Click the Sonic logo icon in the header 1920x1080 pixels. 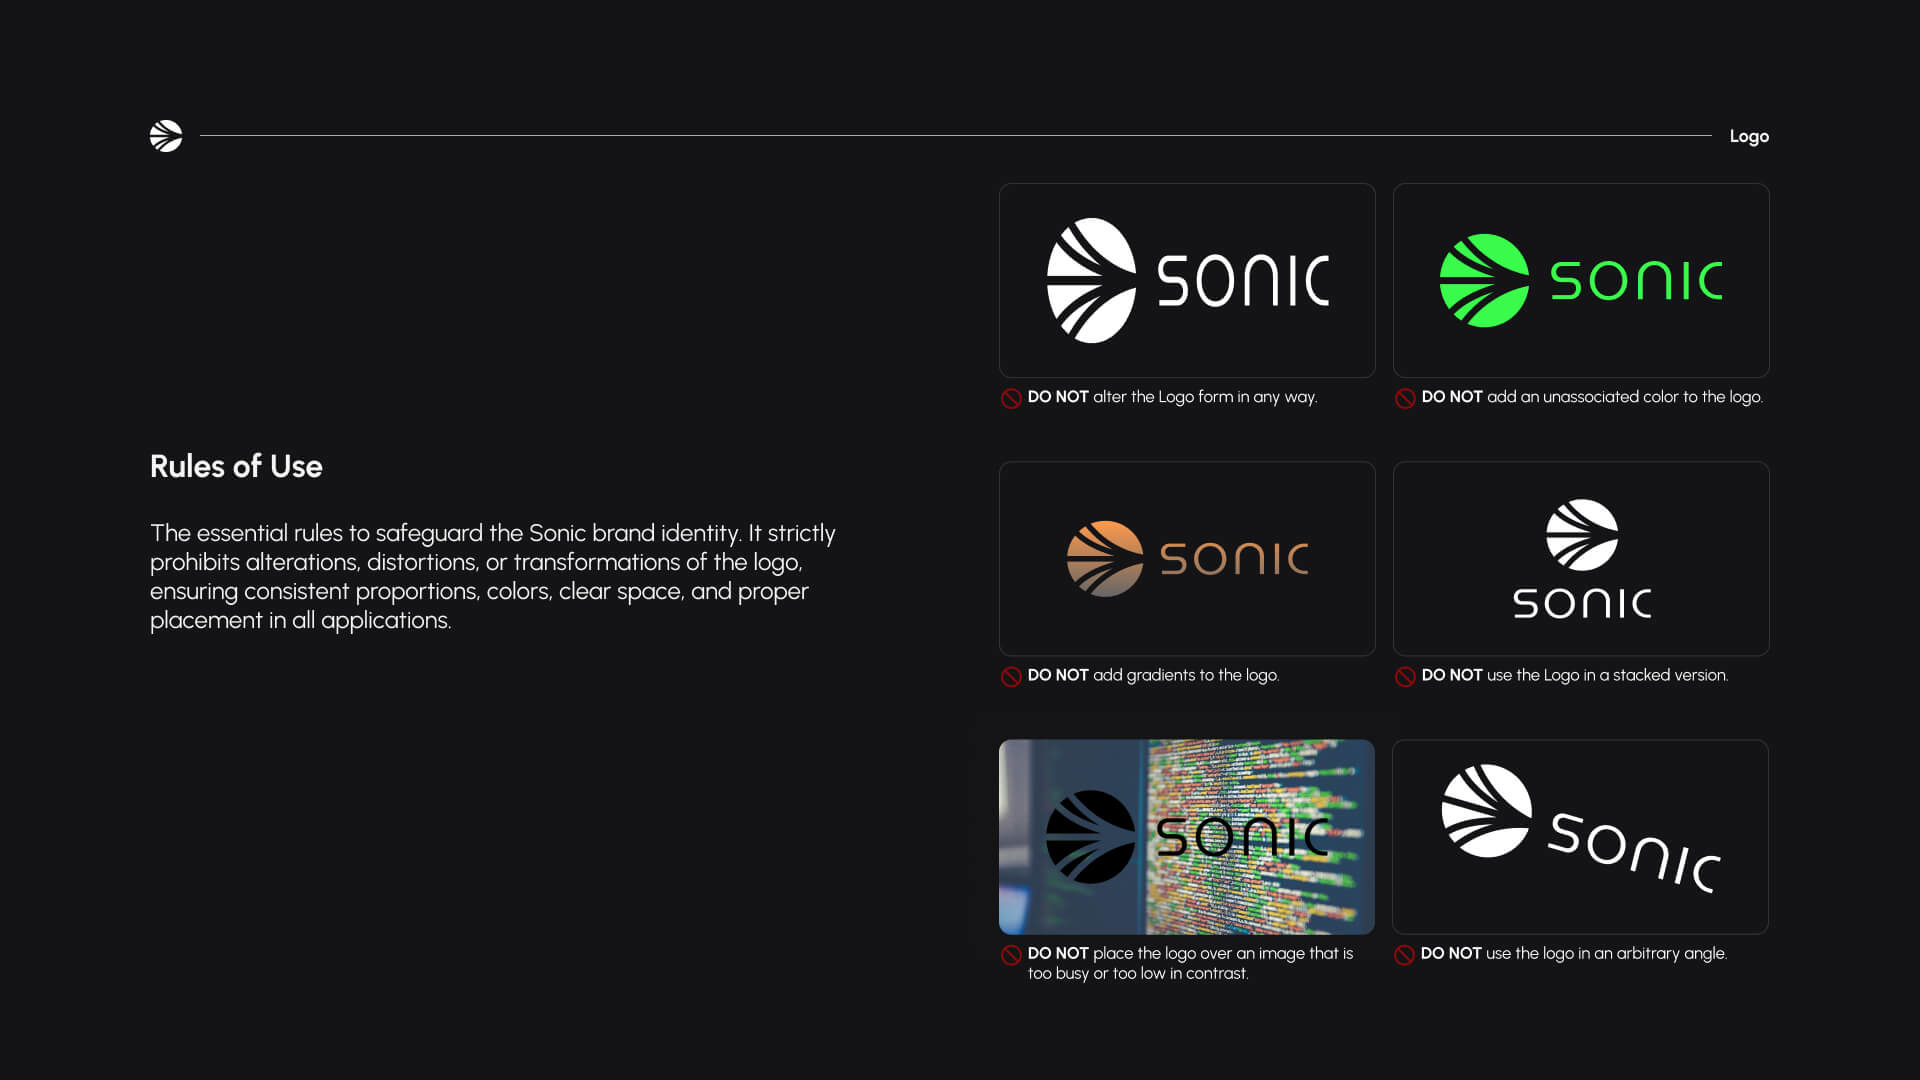coord(166,136)
